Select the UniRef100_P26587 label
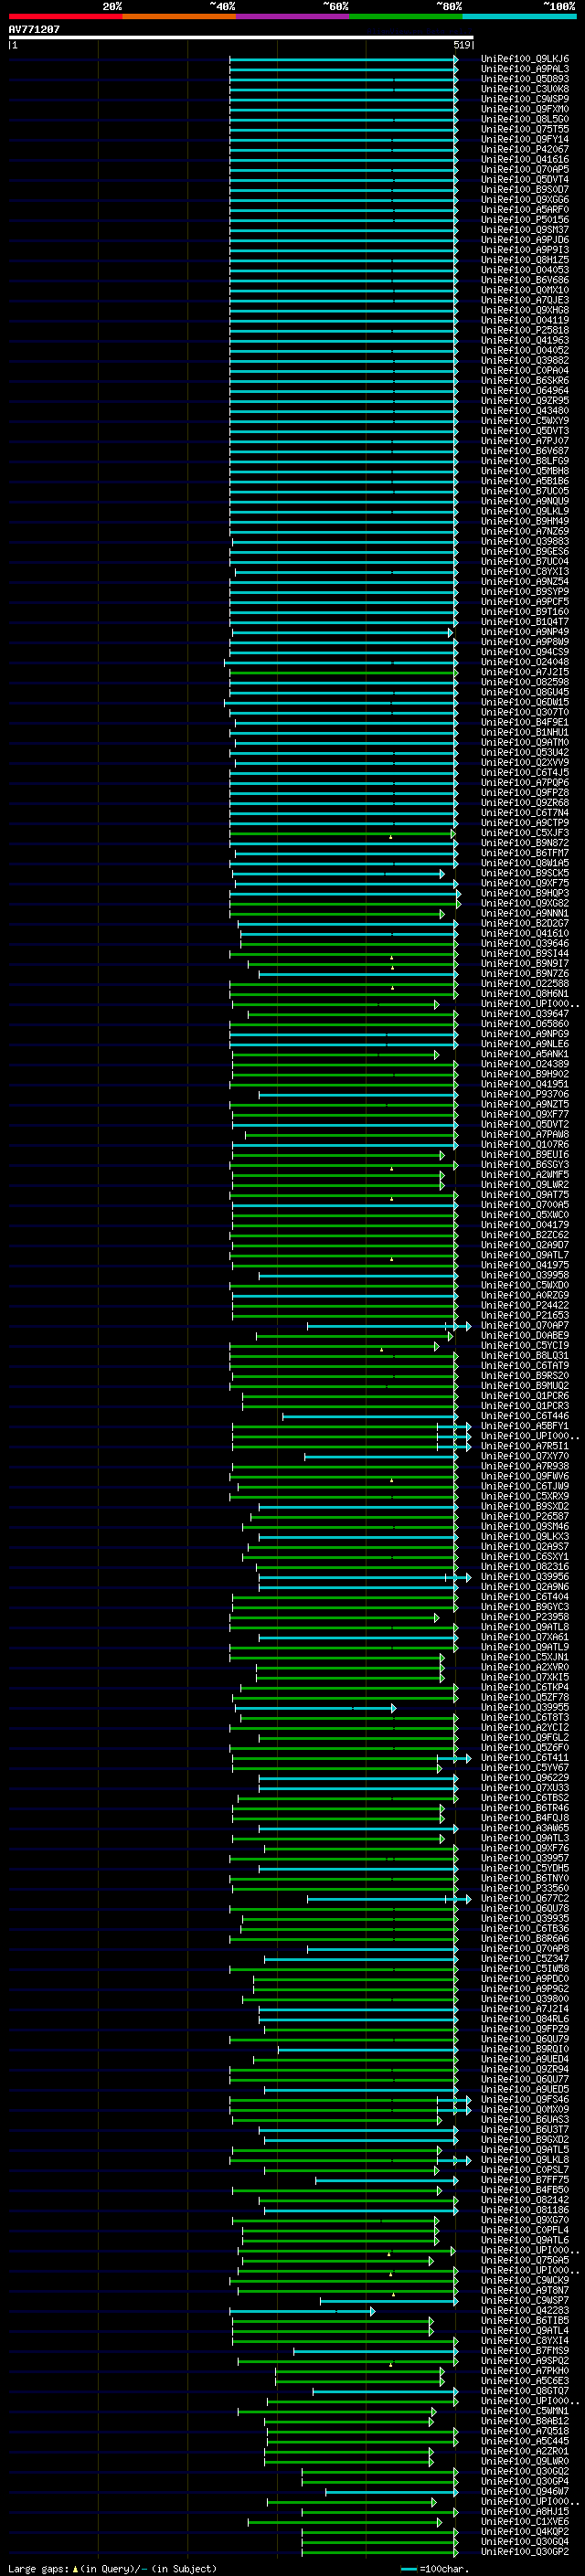The width and height of the screenshot is (585, 2576). click(525, 1516)
